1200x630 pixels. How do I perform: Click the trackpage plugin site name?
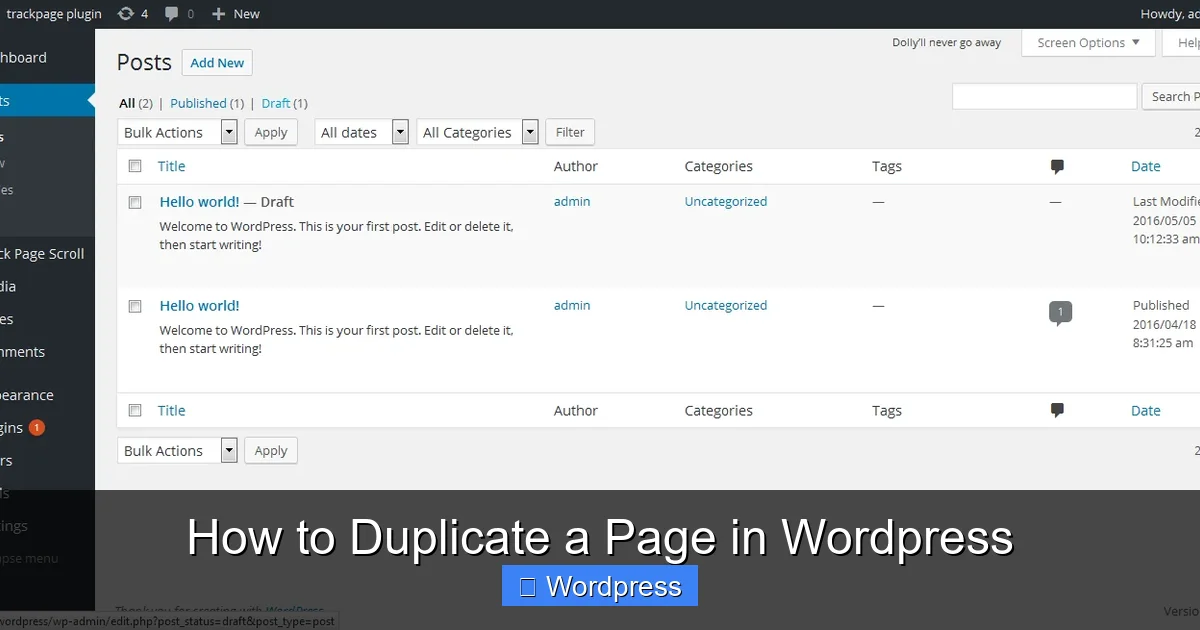click(54, 14)
